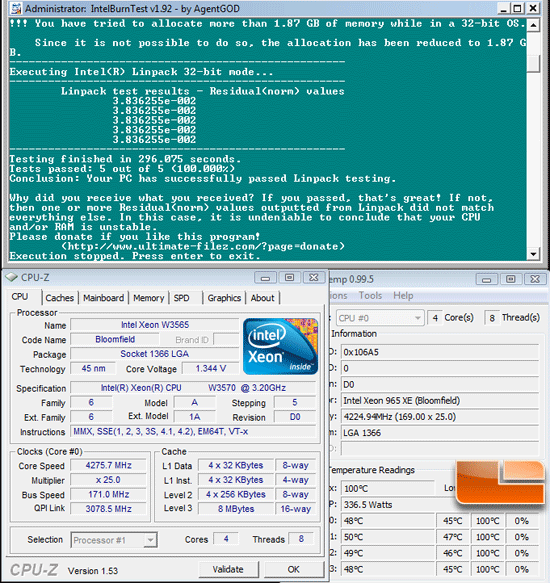Open the Tools menu
The height and width of the screenshot is (583, 550).
coord(370,296)
